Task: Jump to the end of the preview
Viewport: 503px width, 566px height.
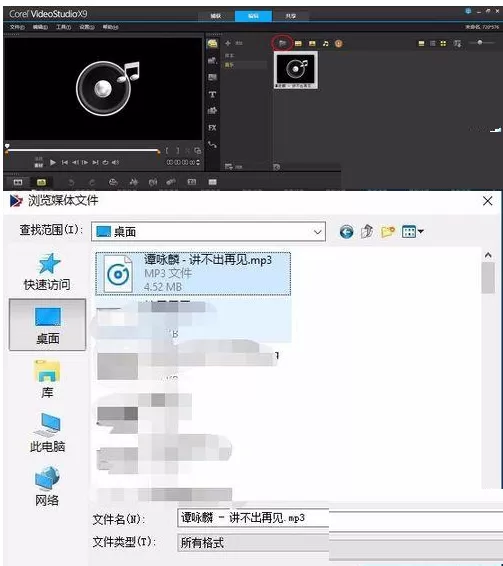Action: 95,162
